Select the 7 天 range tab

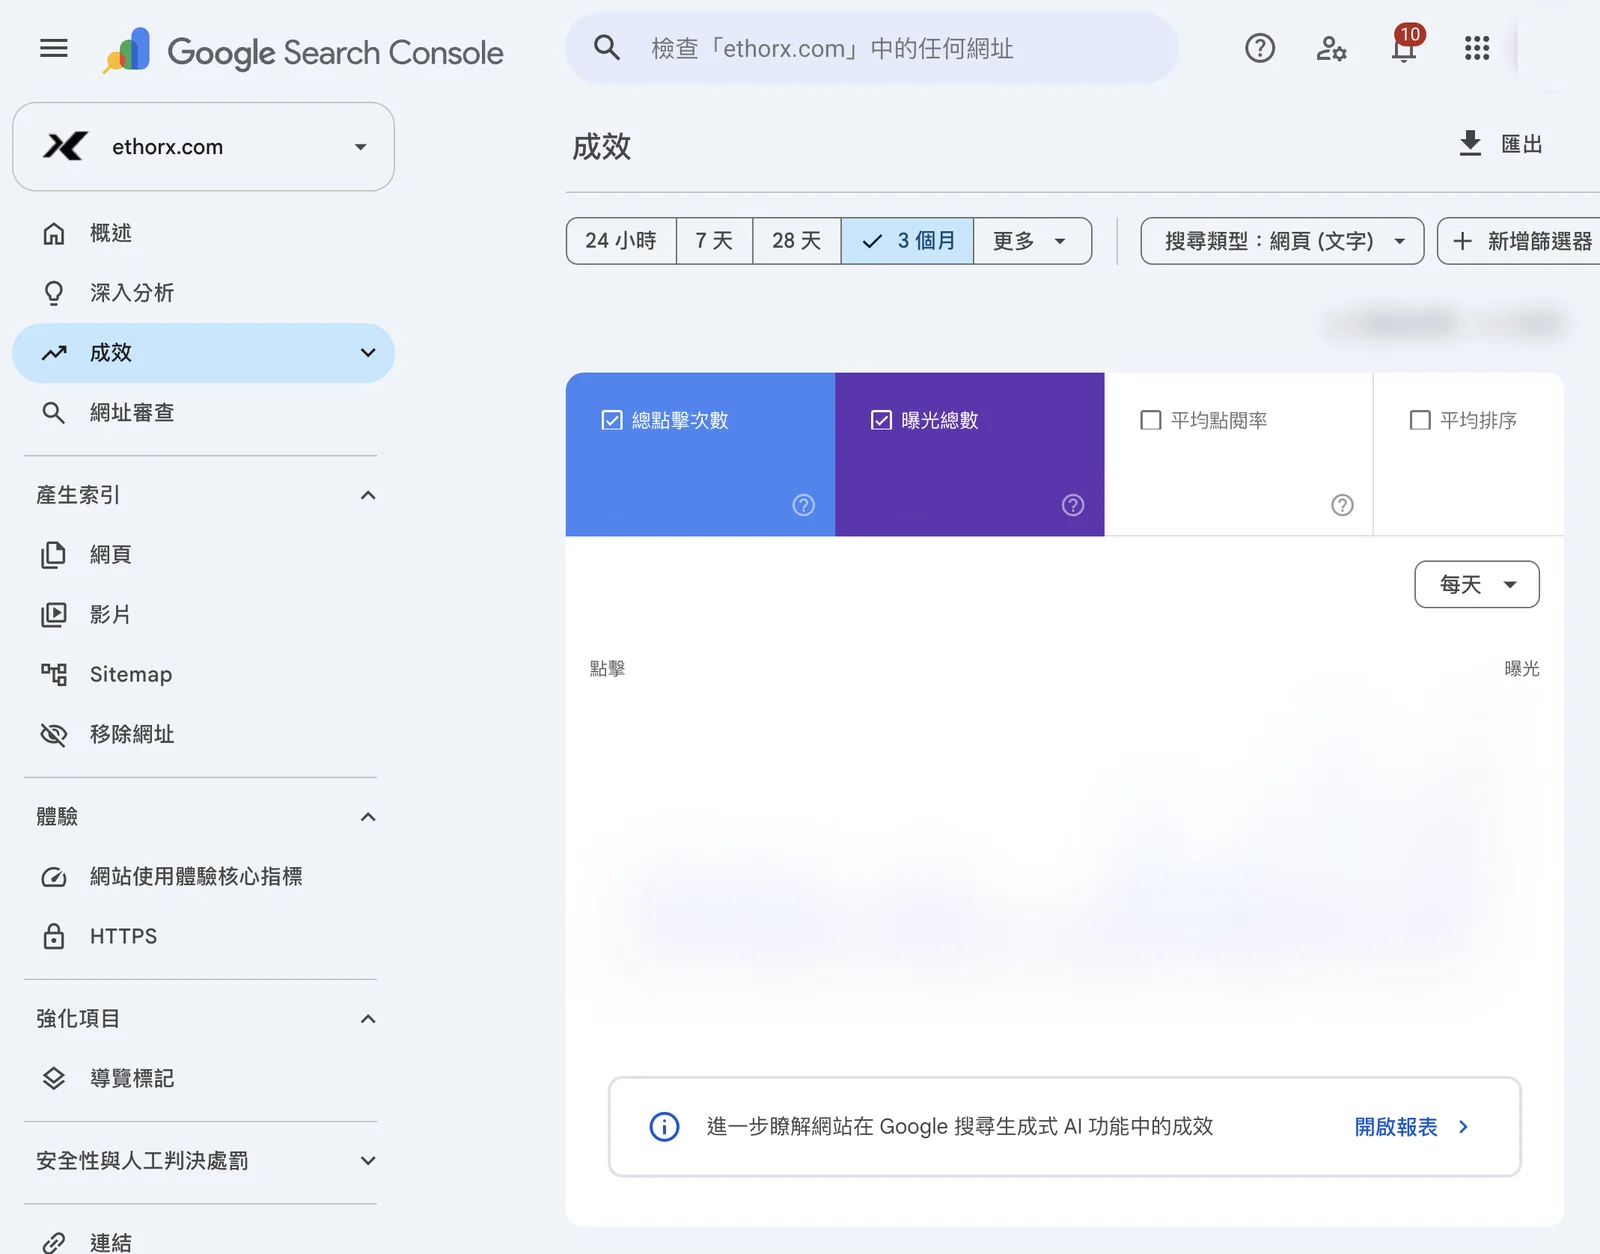point(714,241)
